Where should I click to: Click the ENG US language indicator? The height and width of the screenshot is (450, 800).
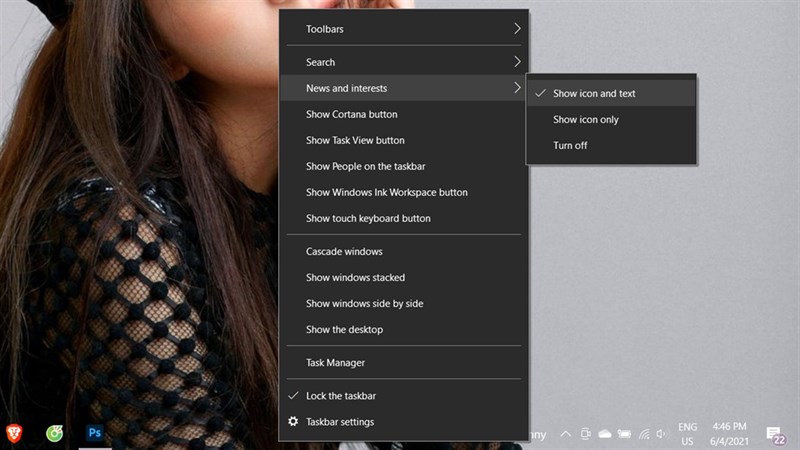tap(687, 434)
